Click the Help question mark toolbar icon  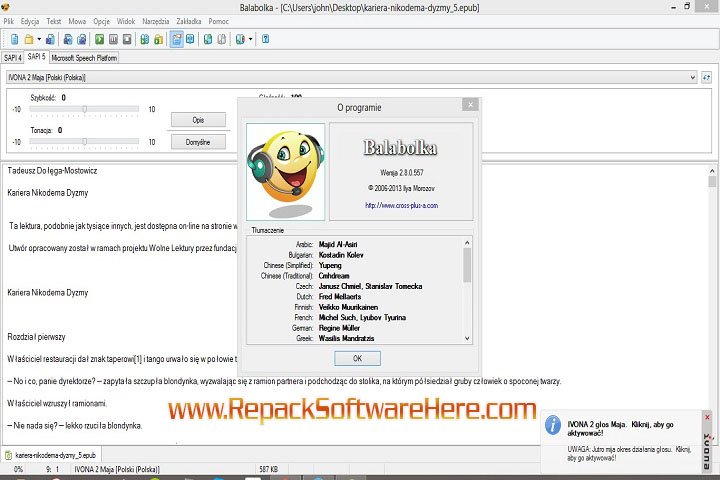tap(265, 40)
